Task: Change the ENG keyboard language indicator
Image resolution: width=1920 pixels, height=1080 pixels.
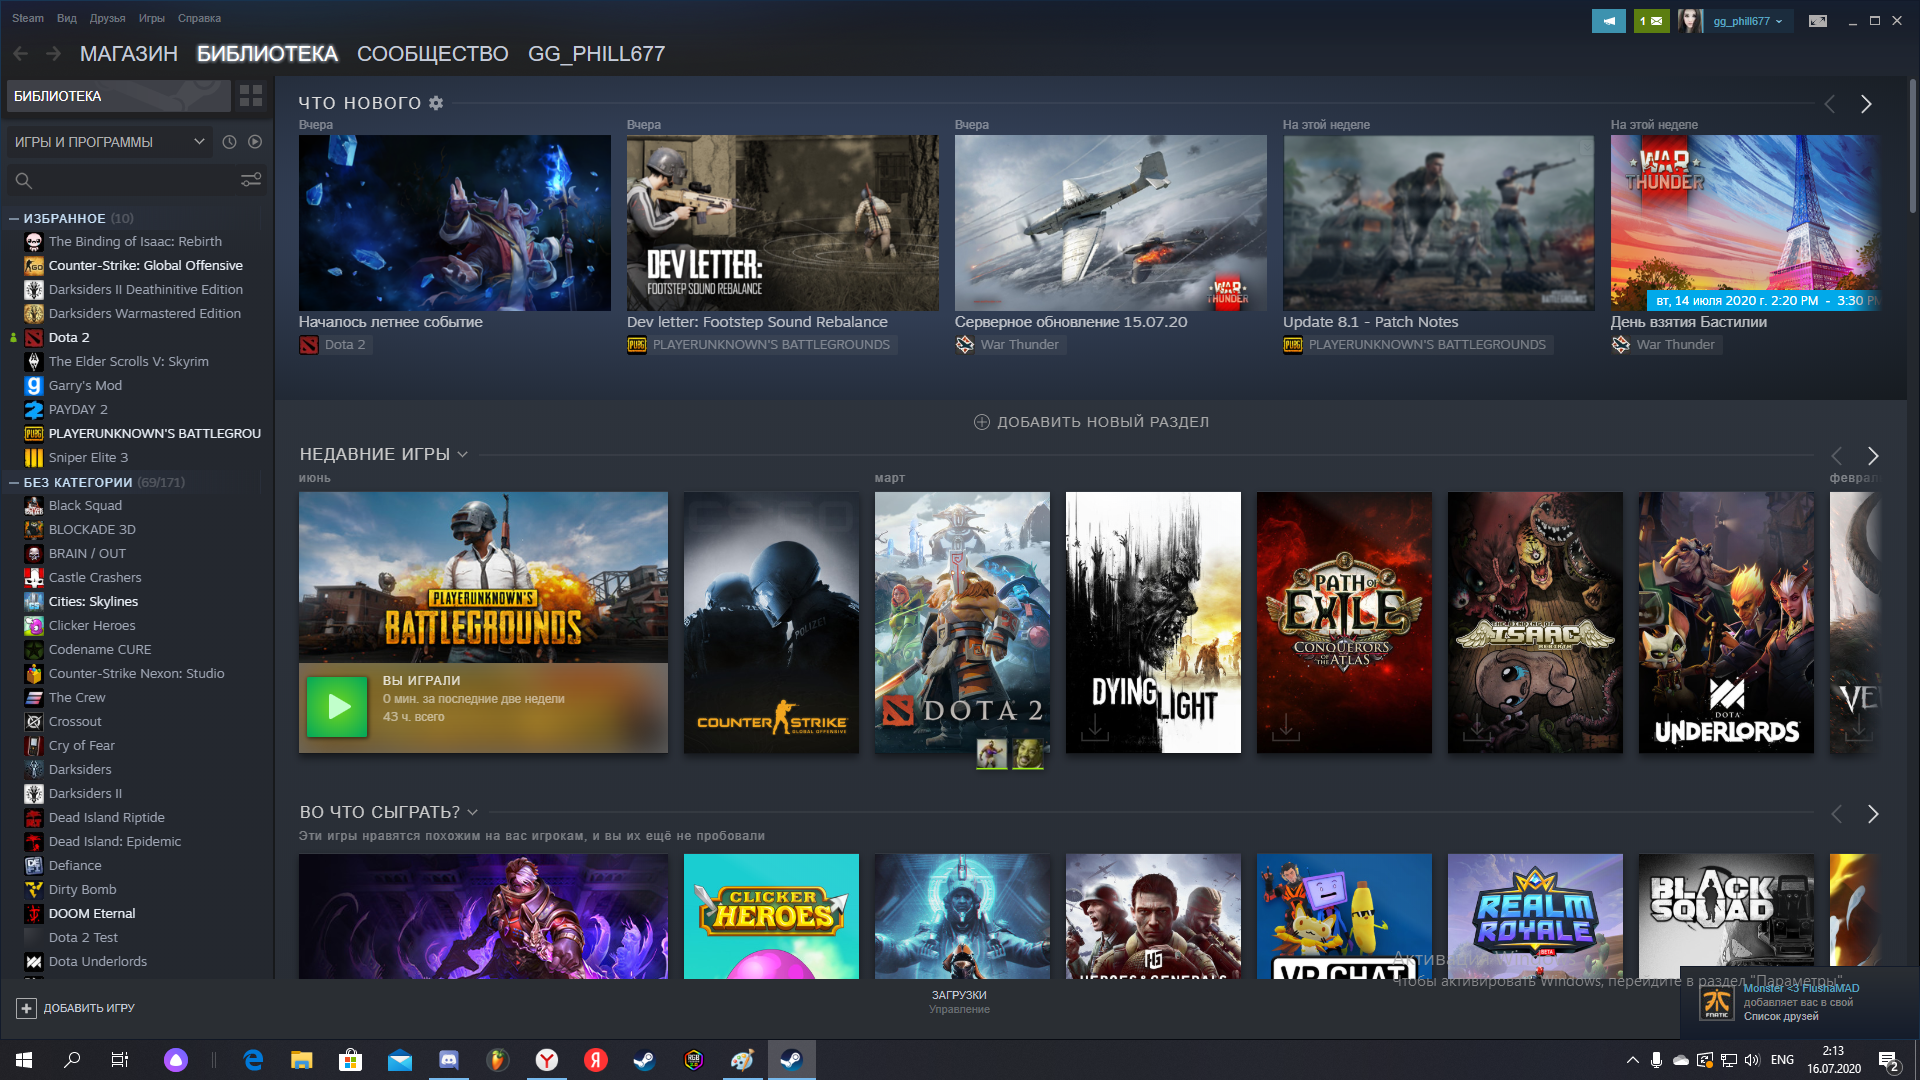Action: point(1782,1060)
